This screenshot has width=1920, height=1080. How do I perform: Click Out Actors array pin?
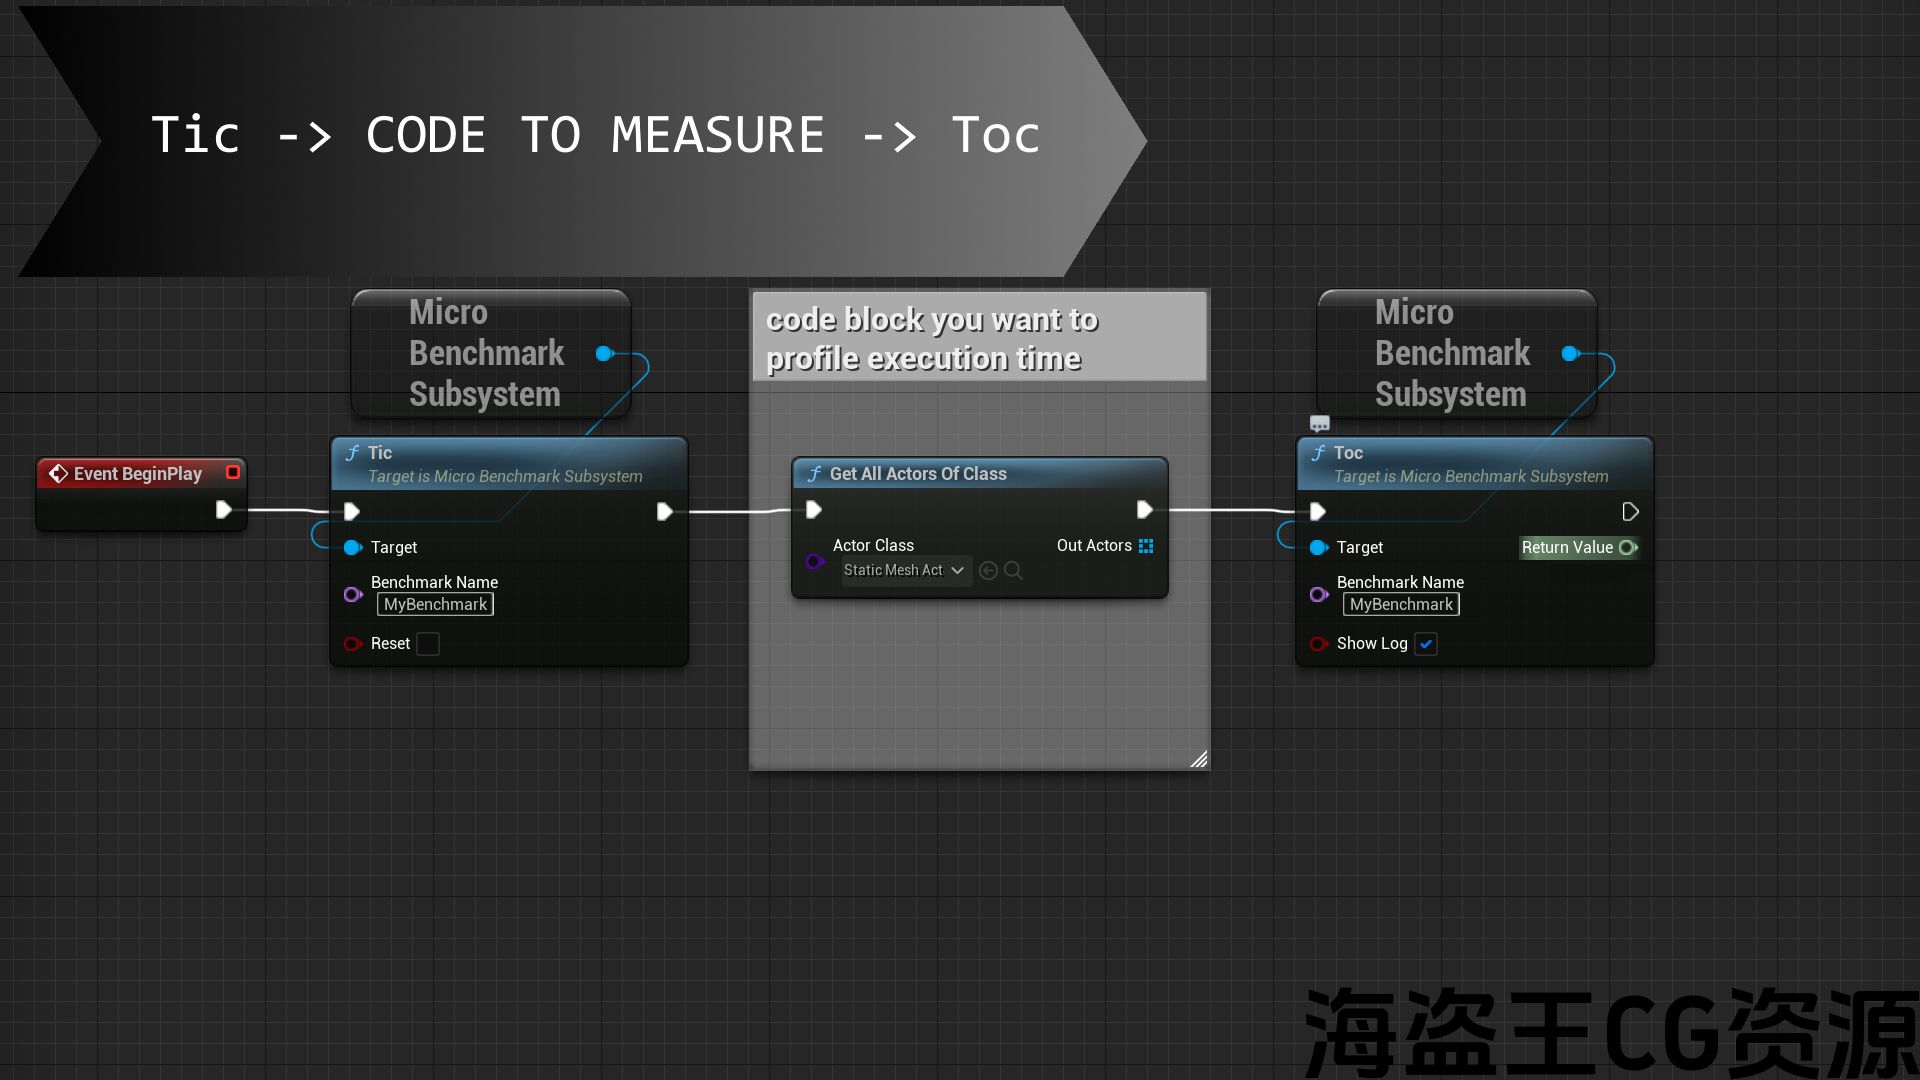click(x=1146, y=546)
